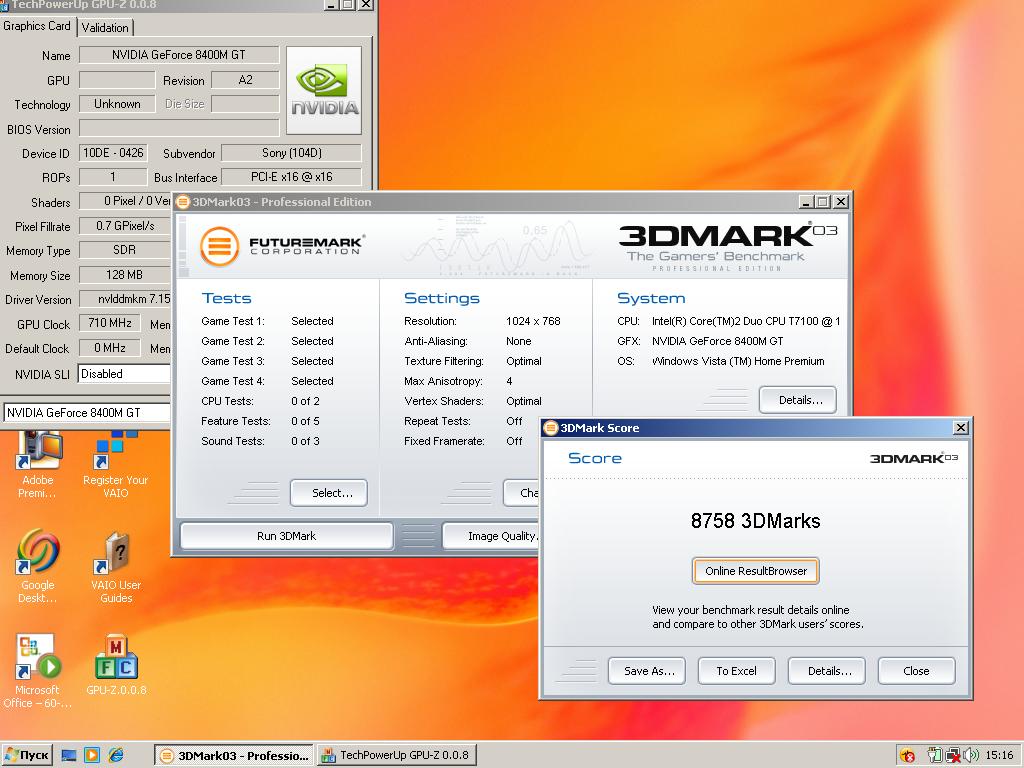1024x768 pixels.
Task: Click Image Quality button in 3DMark03
Action: click(x=492, y=536)
